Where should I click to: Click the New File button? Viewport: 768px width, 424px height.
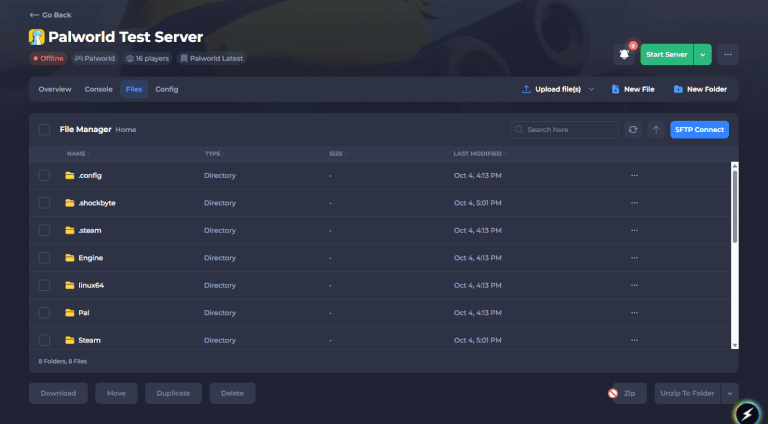point(633,89)
